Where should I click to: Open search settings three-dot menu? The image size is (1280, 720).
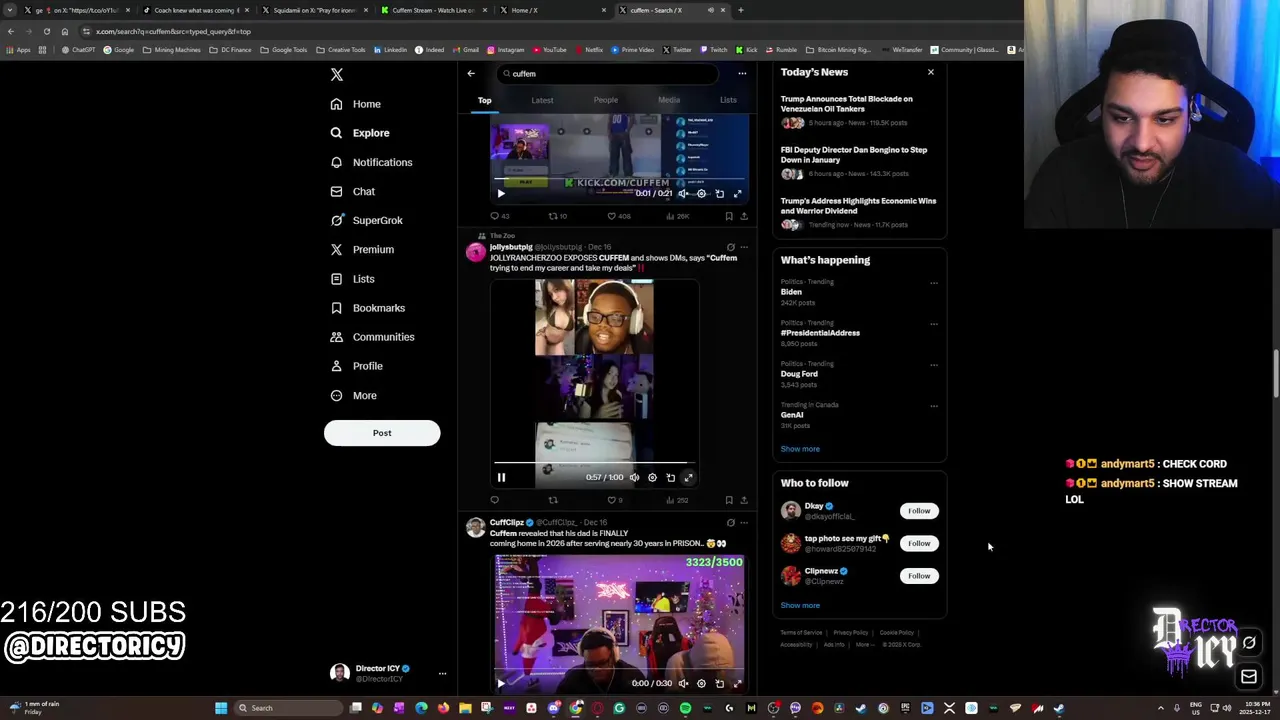coord(742,73)
